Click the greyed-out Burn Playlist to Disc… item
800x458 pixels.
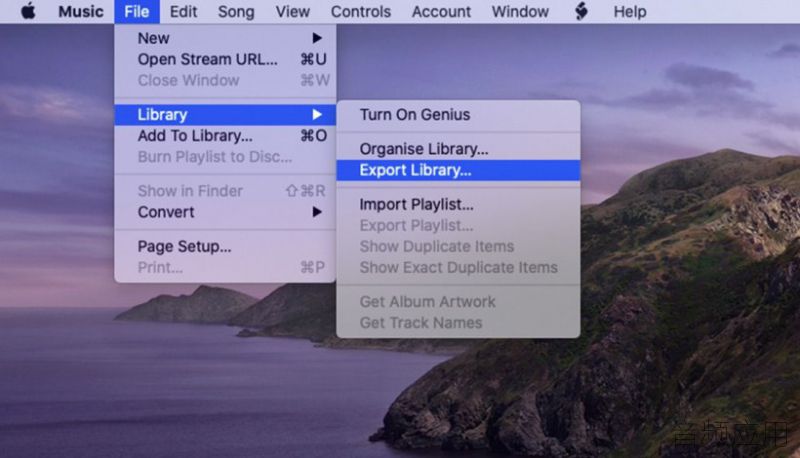(225, 157)
